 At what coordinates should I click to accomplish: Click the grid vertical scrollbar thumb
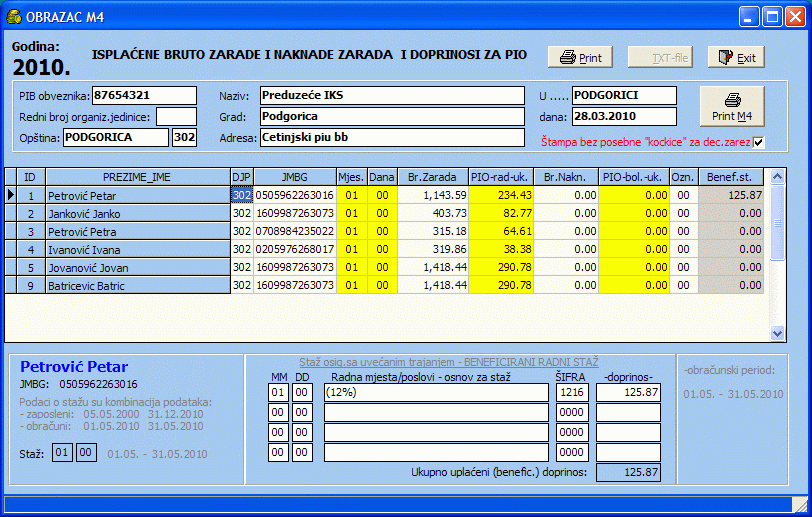[777, 223]
